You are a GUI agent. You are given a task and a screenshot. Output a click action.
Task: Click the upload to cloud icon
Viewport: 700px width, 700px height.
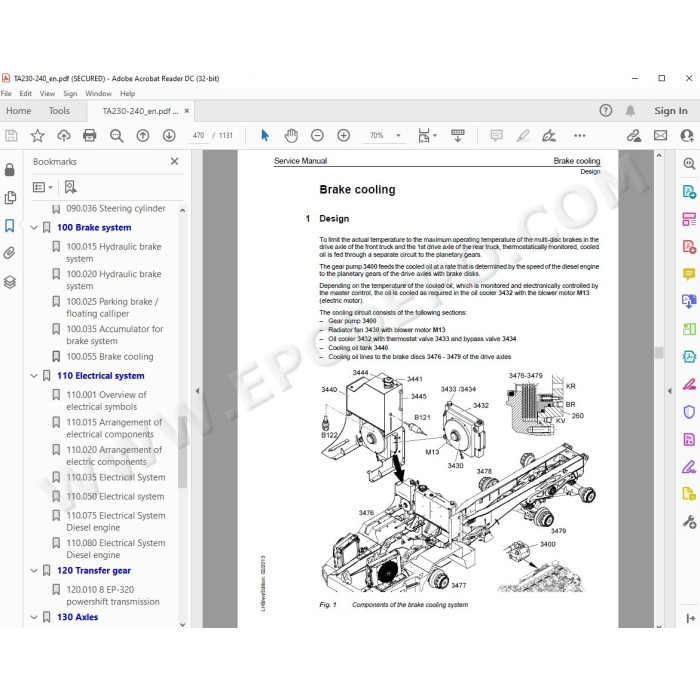pos(63,135)
